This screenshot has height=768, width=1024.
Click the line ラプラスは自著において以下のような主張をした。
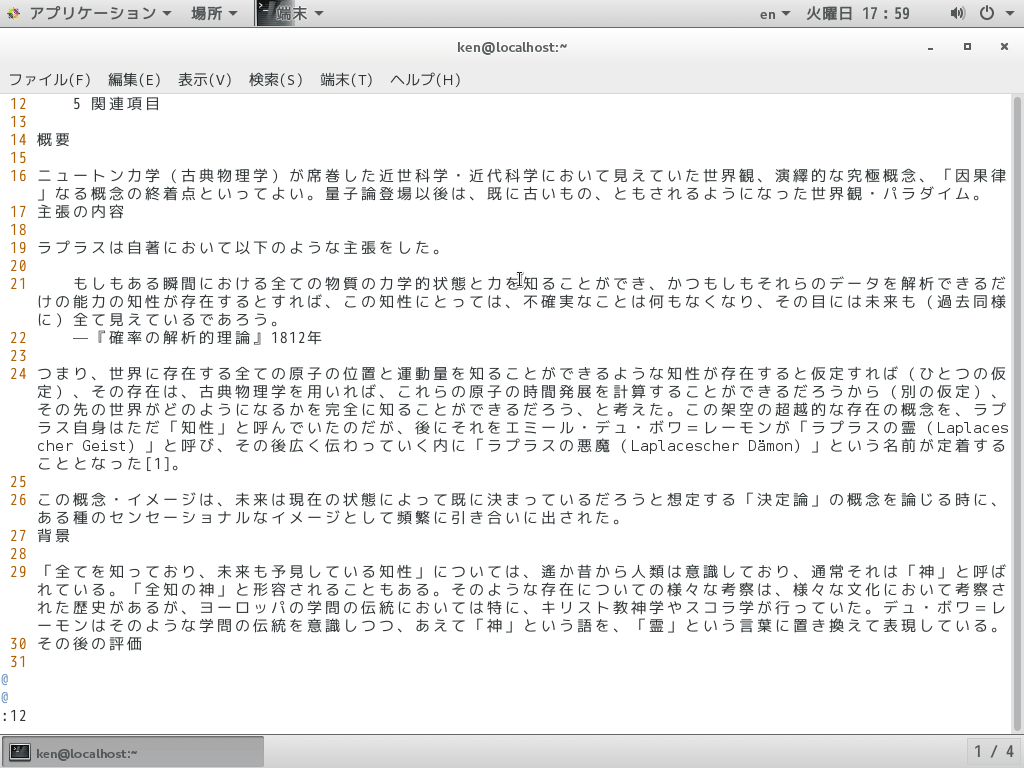[x=241, y=248]
